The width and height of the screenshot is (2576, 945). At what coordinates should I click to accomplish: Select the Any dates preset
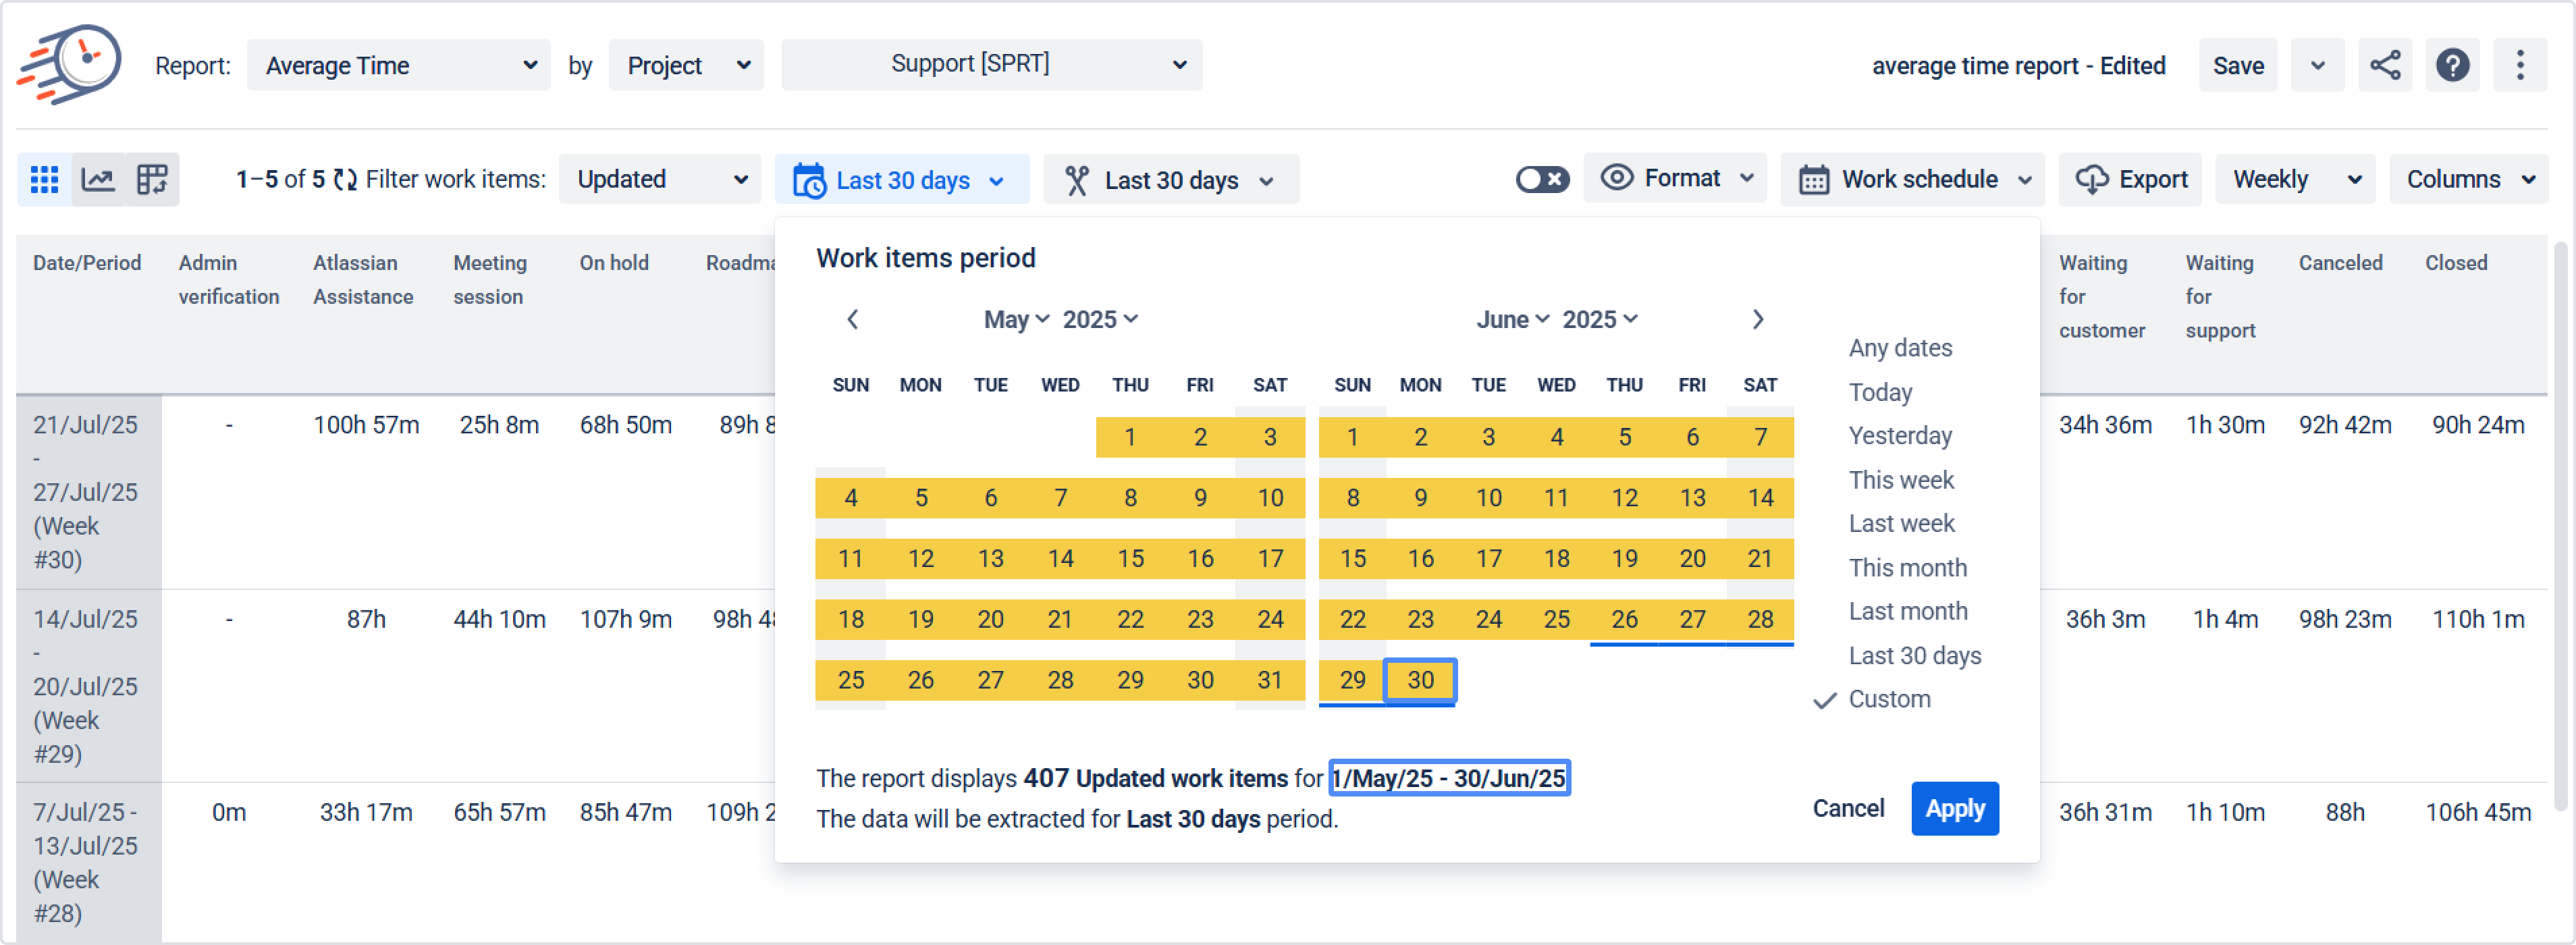(x=1900, y=348)
